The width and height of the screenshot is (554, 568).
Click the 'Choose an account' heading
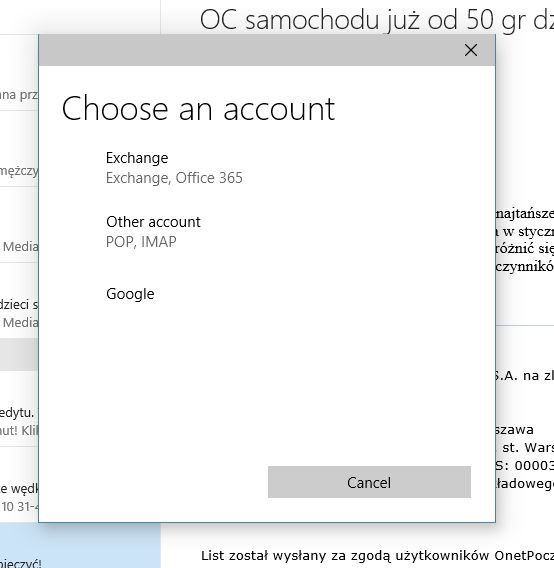[198, 108]
